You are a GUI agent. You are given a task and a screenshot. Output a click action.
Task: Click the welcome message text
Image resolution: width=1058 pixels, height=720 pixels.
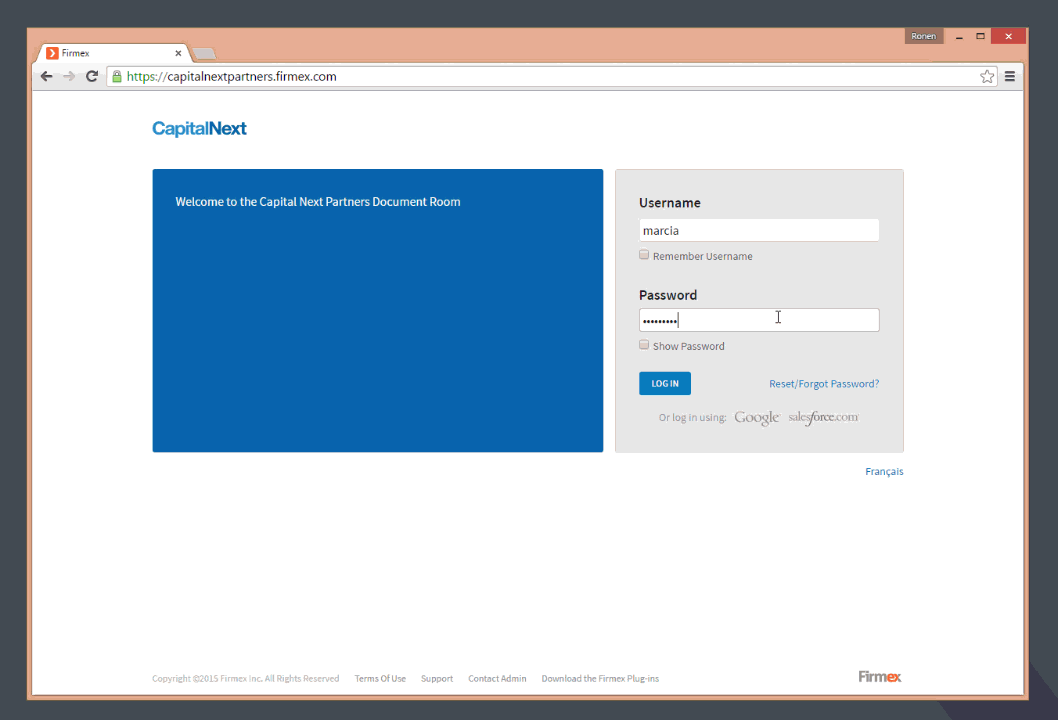coord(318,202)
